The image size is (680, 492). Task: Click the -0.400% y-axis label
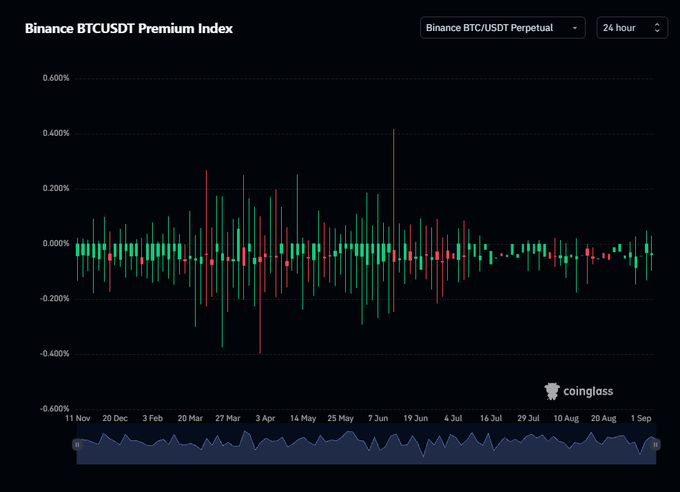tap(55, 354)
